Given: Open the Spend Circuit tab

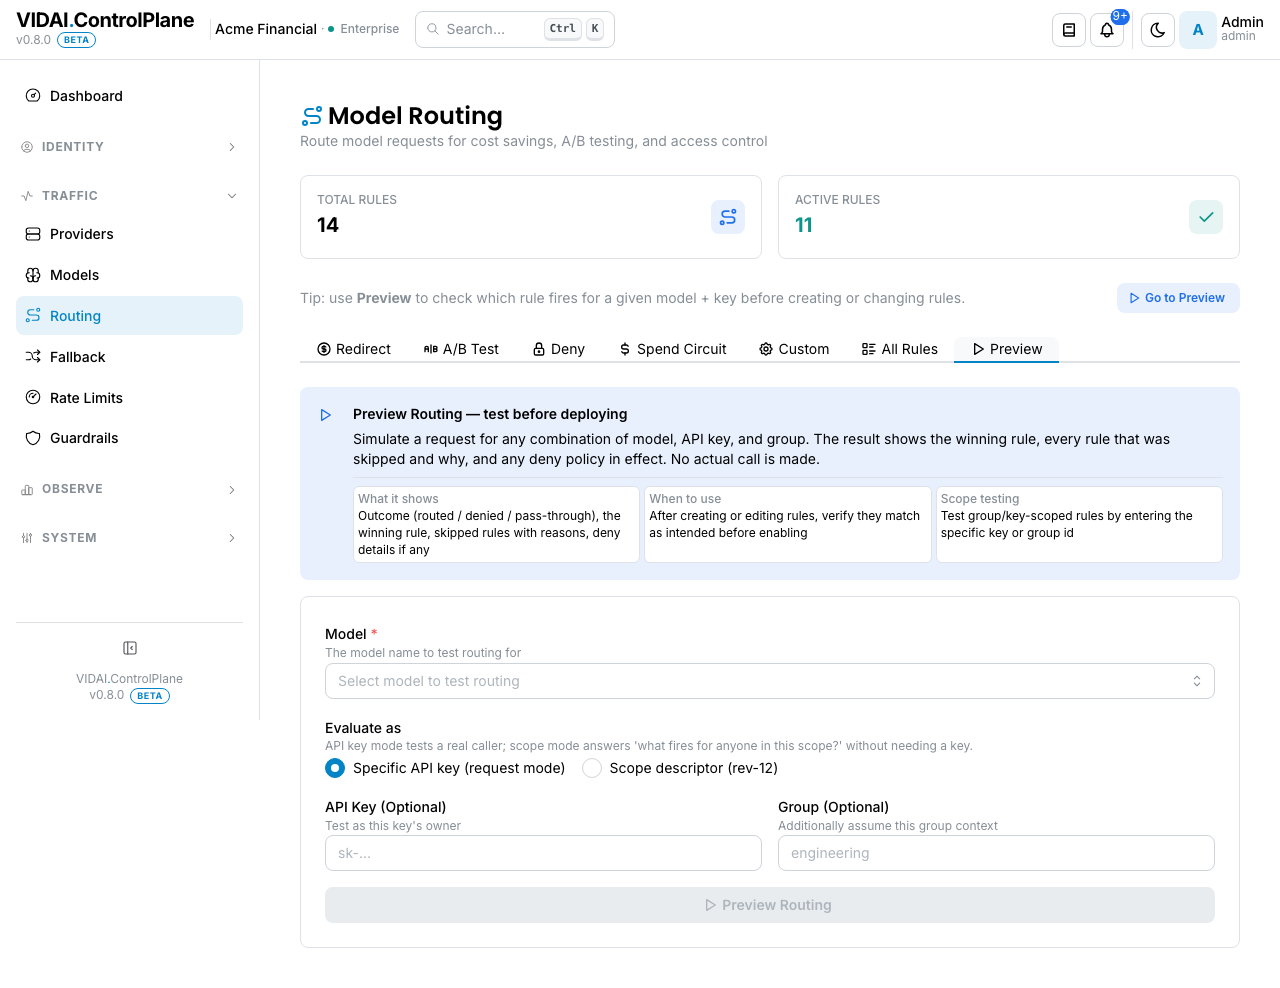Looking at the screenshot, I should (673, 349).
